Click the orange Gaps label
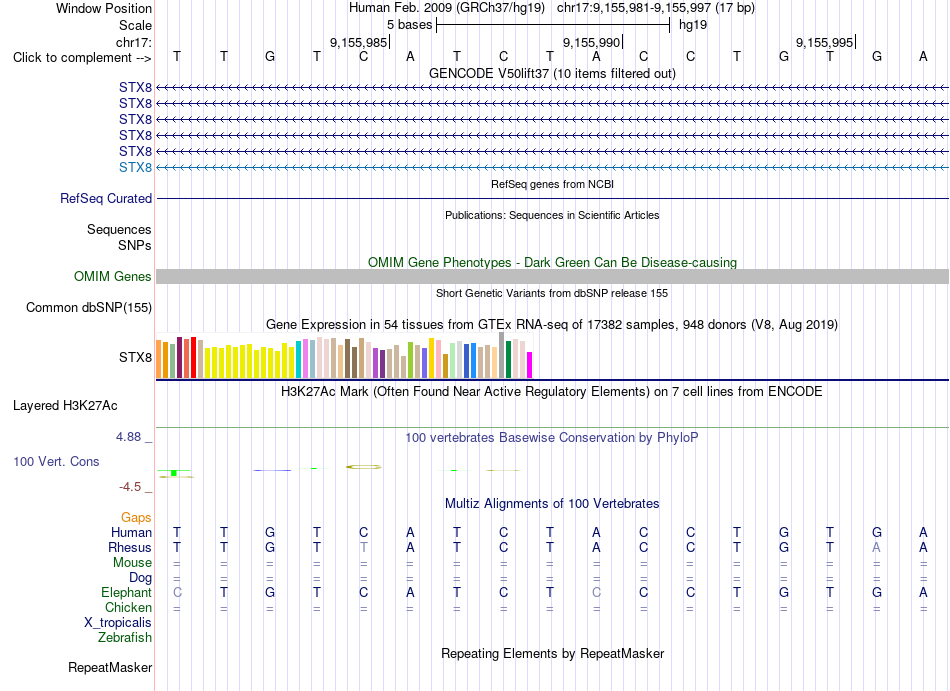Viewport: 950px width, 691px height. [136, 517]
